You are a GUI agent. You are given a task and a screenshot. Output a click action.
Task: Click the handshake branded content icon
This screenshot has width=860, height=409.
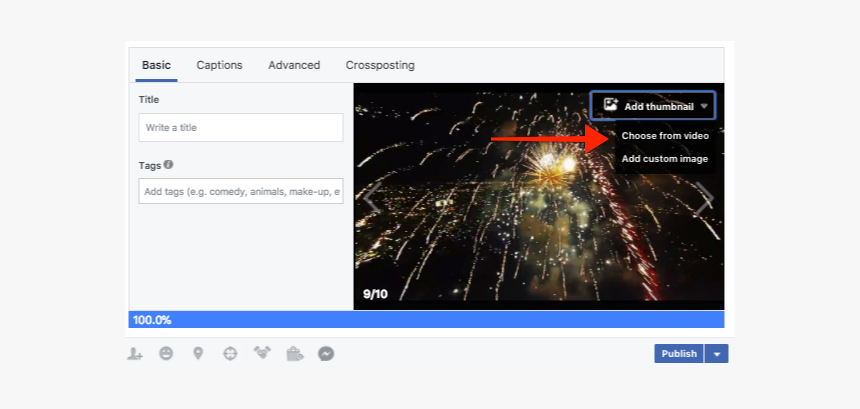262,354
